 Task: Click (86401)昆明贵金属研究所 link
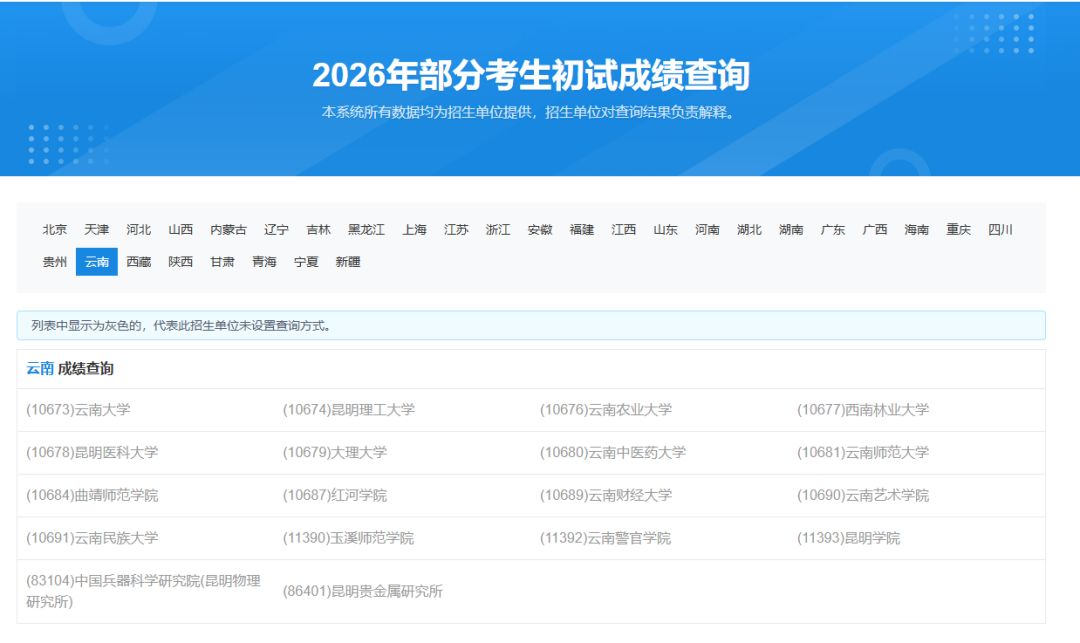pyautogui.click(x=363, y=592)
